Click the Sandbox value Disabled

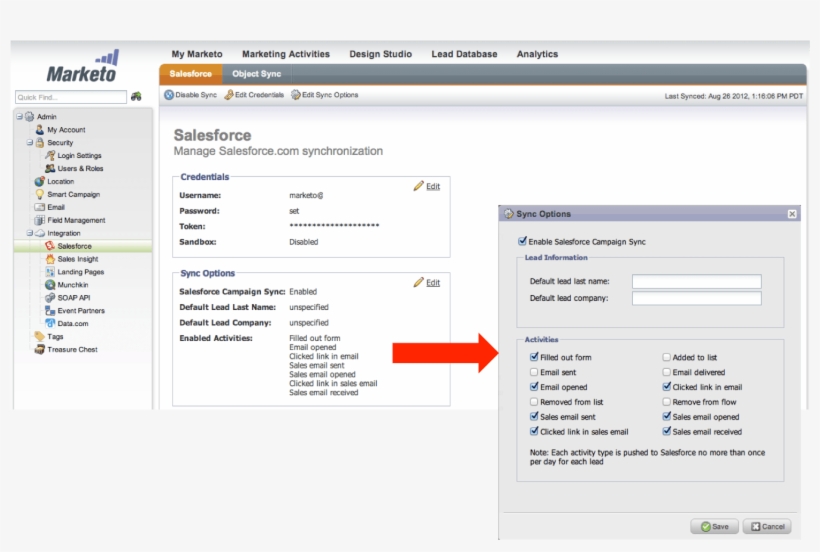pyautogui.click(x=303, y=242)
